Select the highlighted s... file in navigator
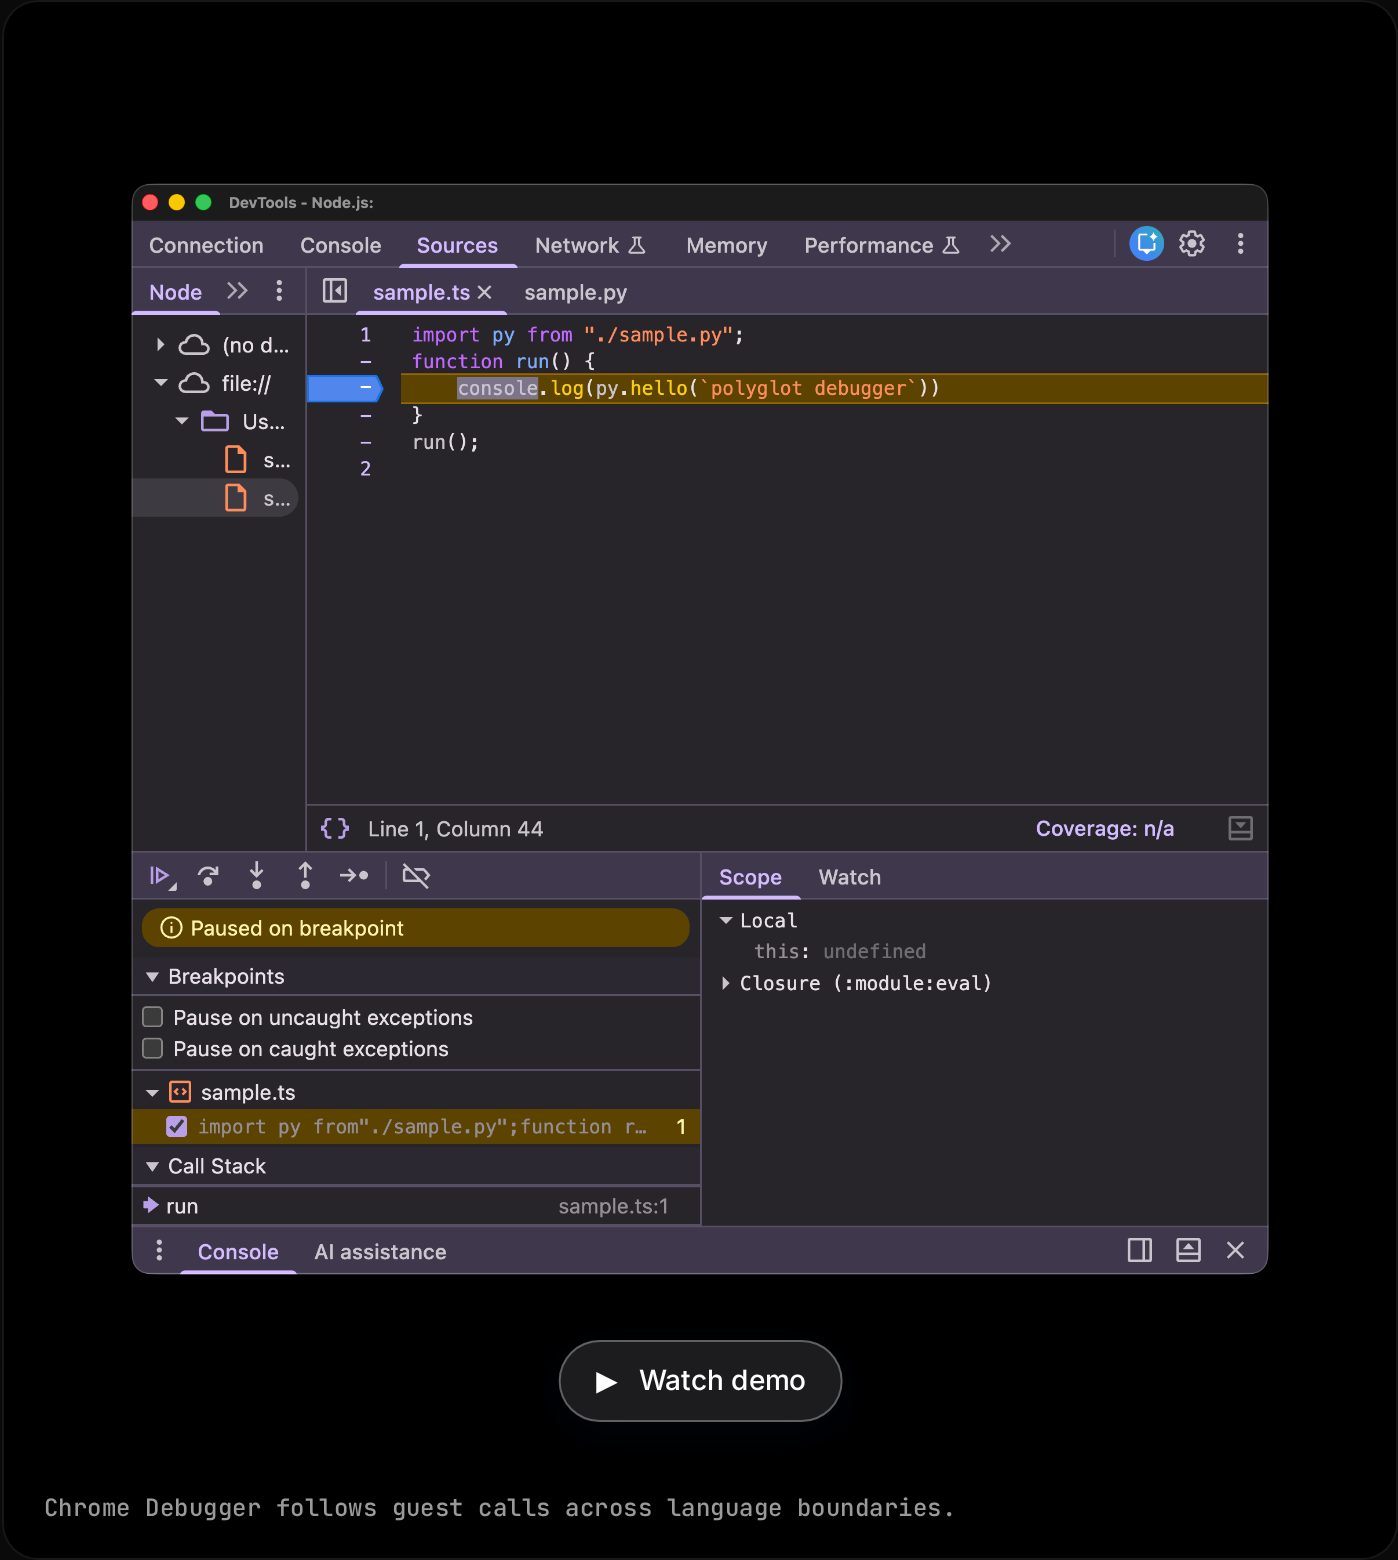The image size is (1398, 1560). point(216,498)
